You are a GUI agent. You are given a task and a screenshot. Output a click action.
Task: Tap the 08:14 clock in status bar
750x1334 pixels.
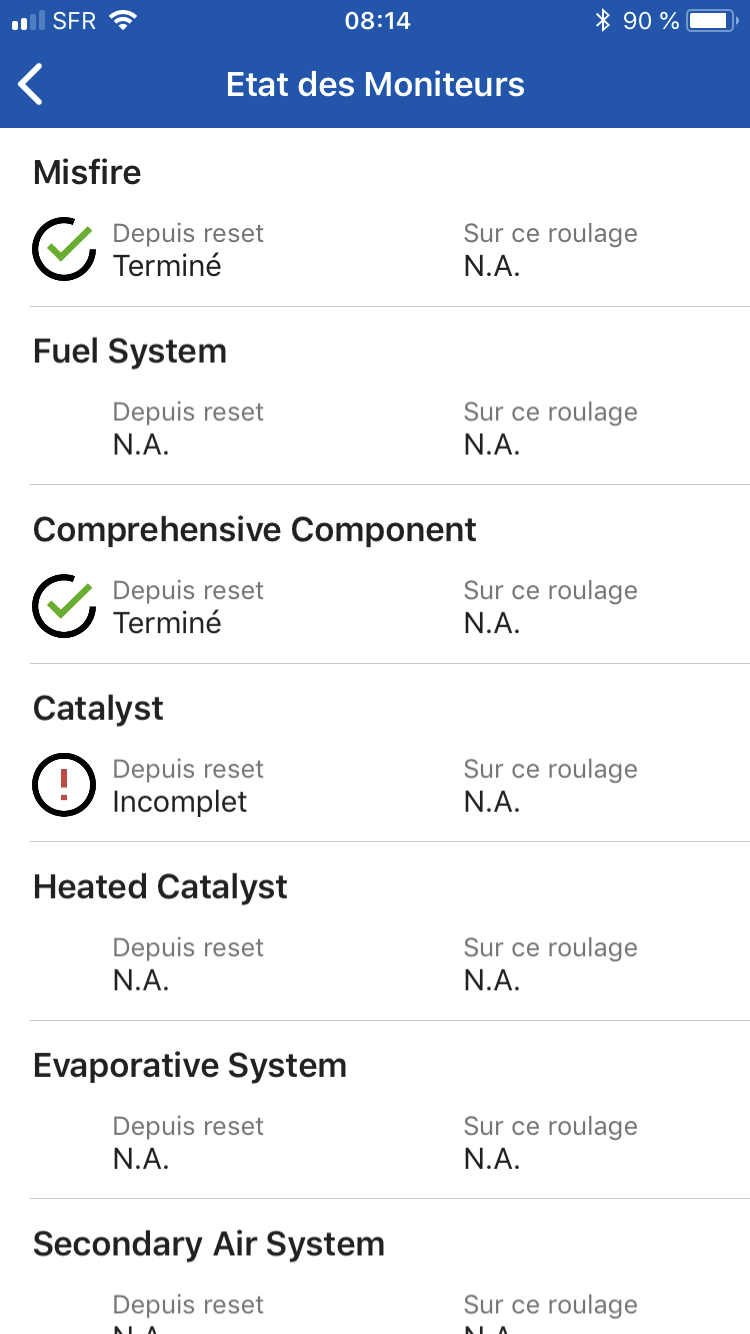point(377,21)
